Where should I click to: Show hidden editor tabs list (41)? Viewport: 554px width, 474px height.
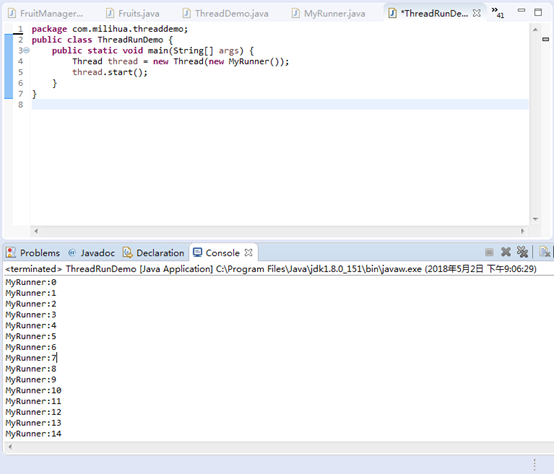pos(497,12)
